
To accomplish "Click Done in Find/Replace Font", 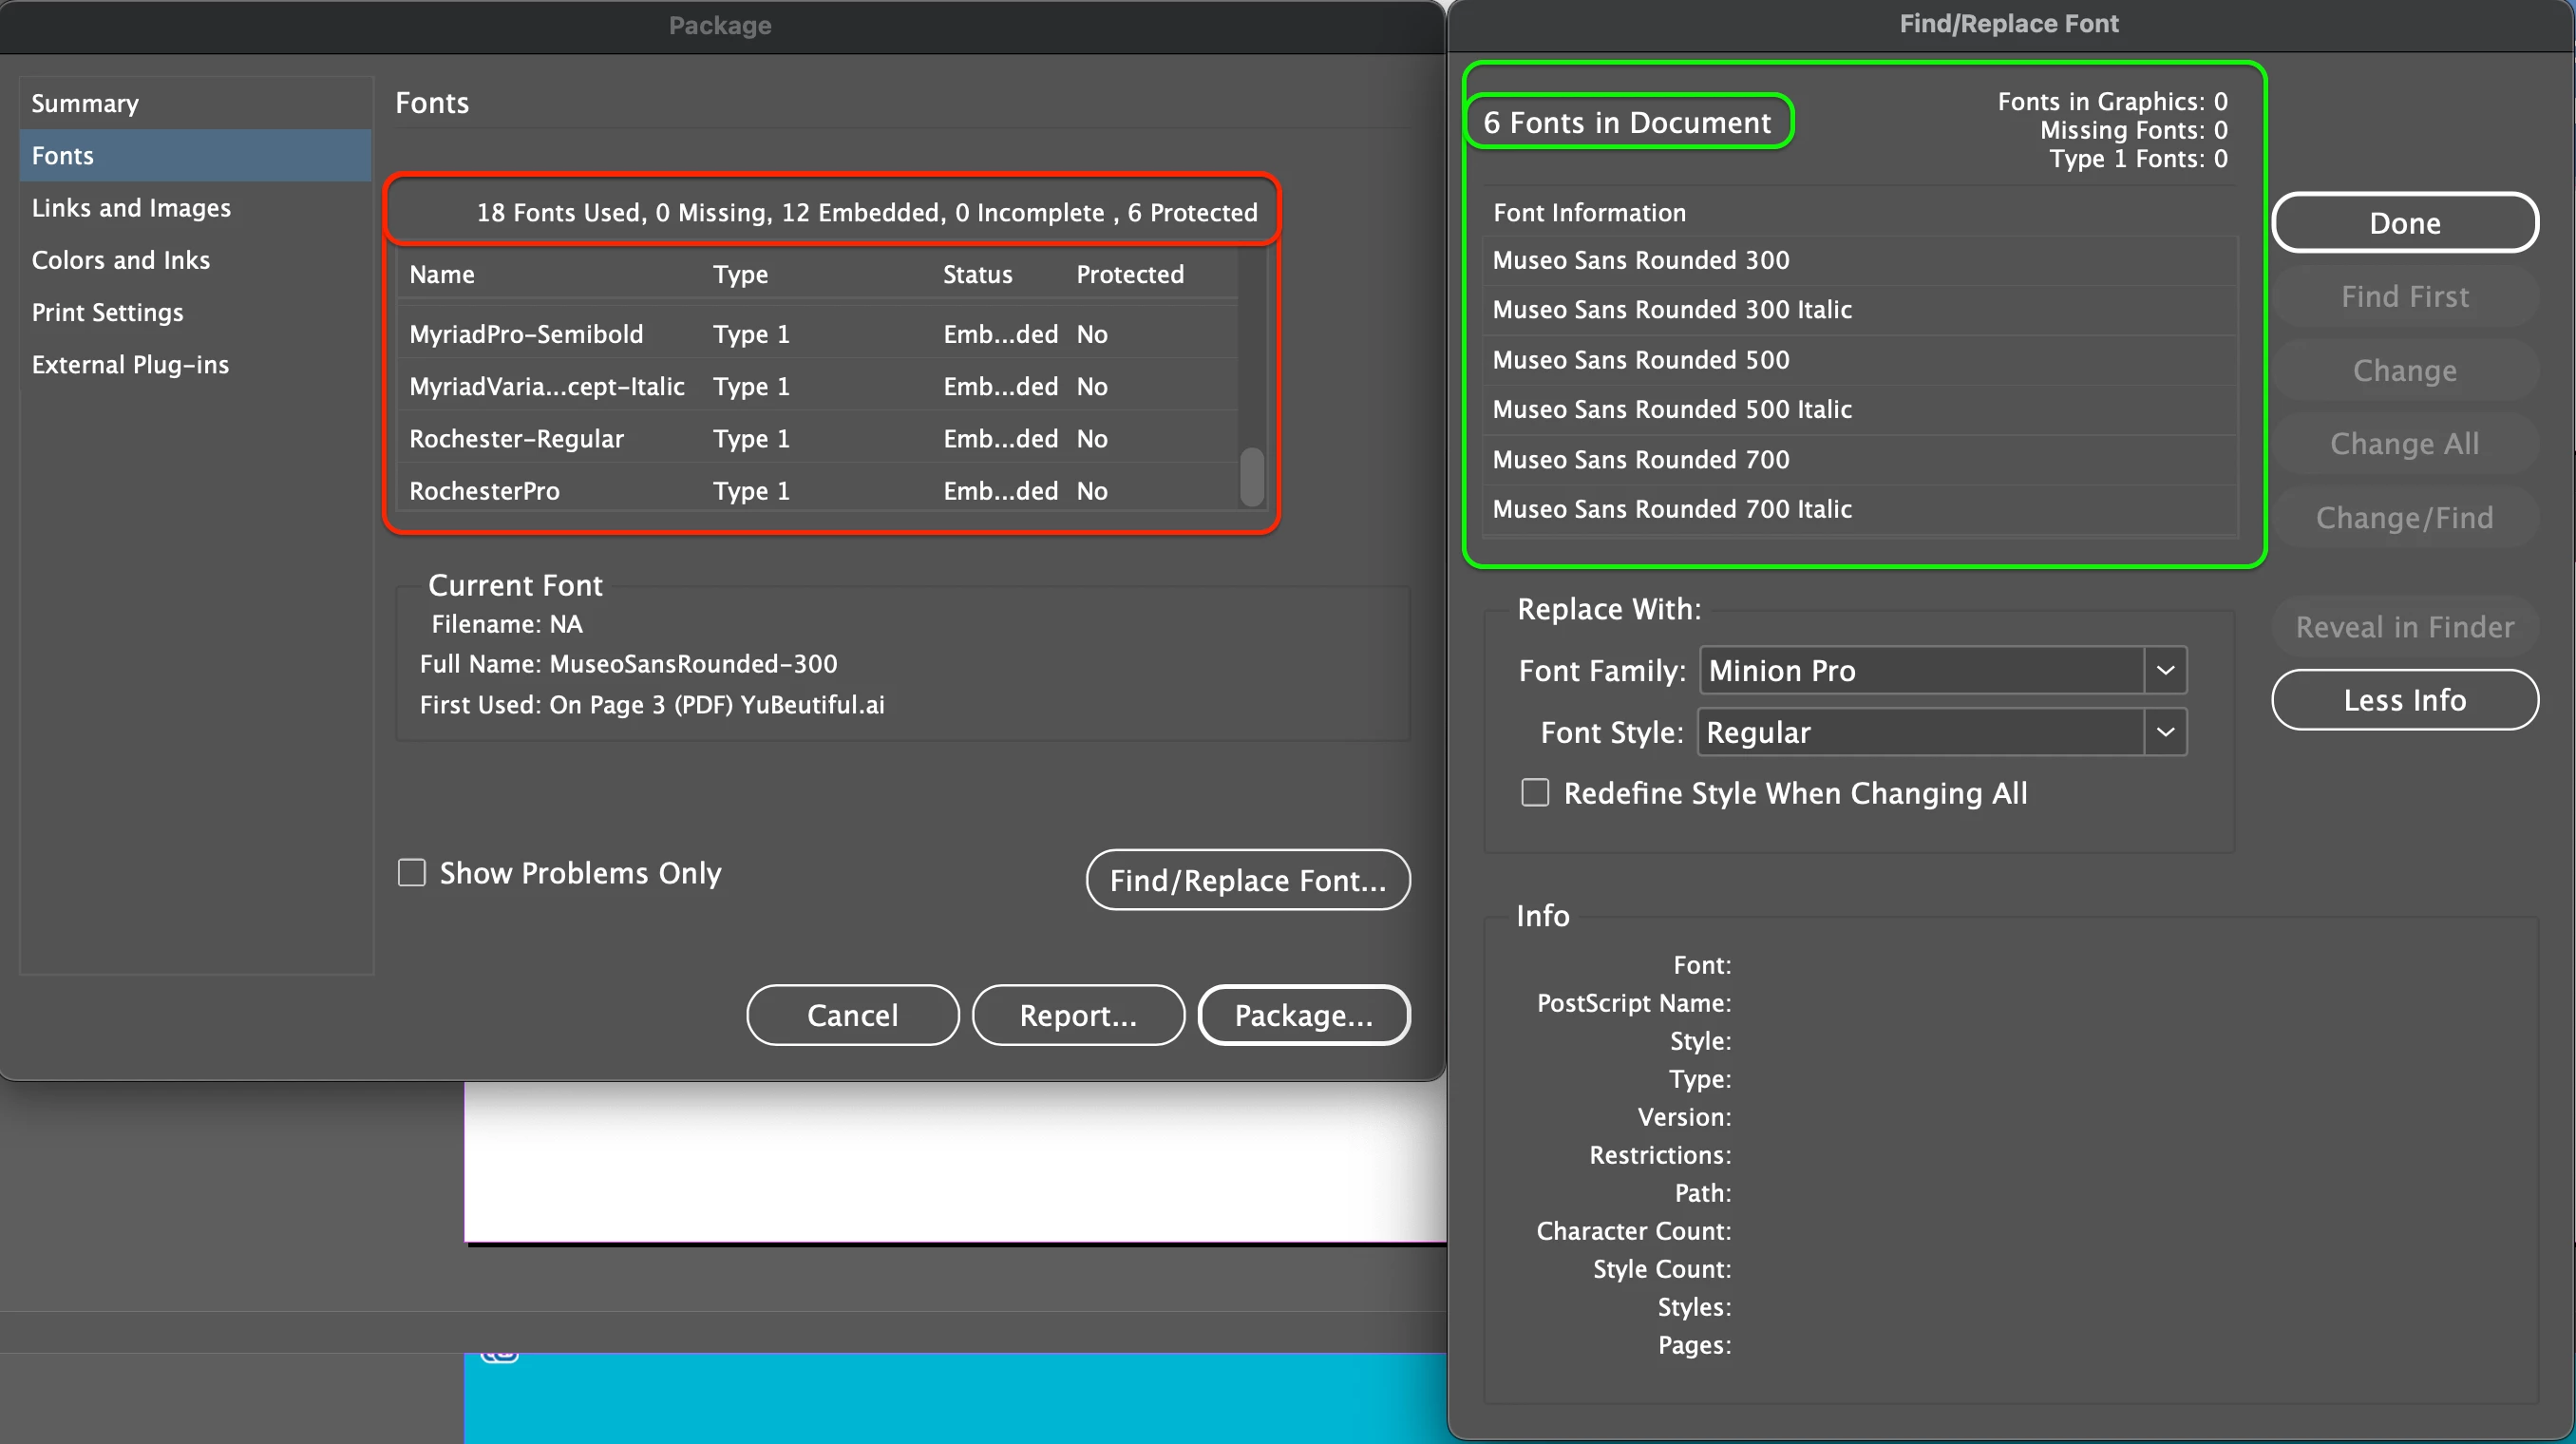I will [2404, 223].
